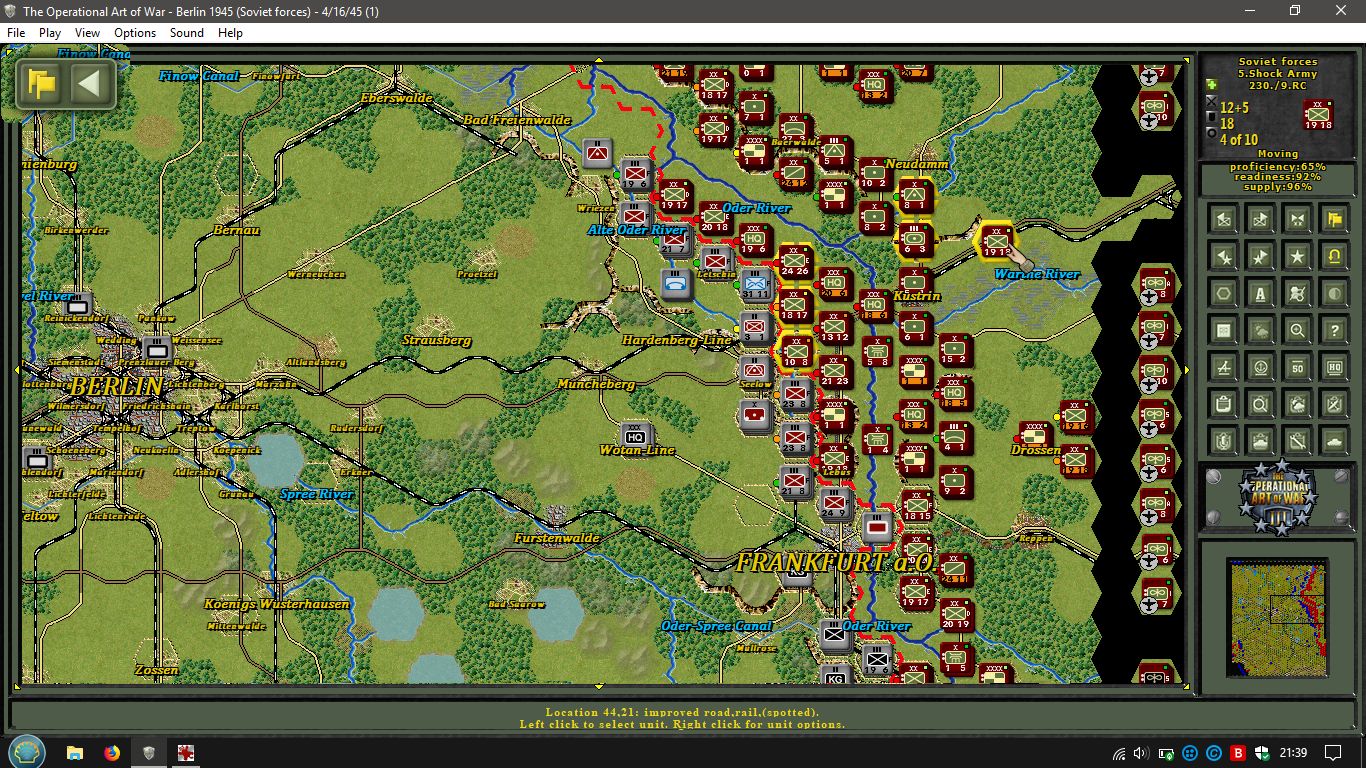Click the anchor circle button
This screenshot has height=768, width=1366.
click(x=1261, y=367)
